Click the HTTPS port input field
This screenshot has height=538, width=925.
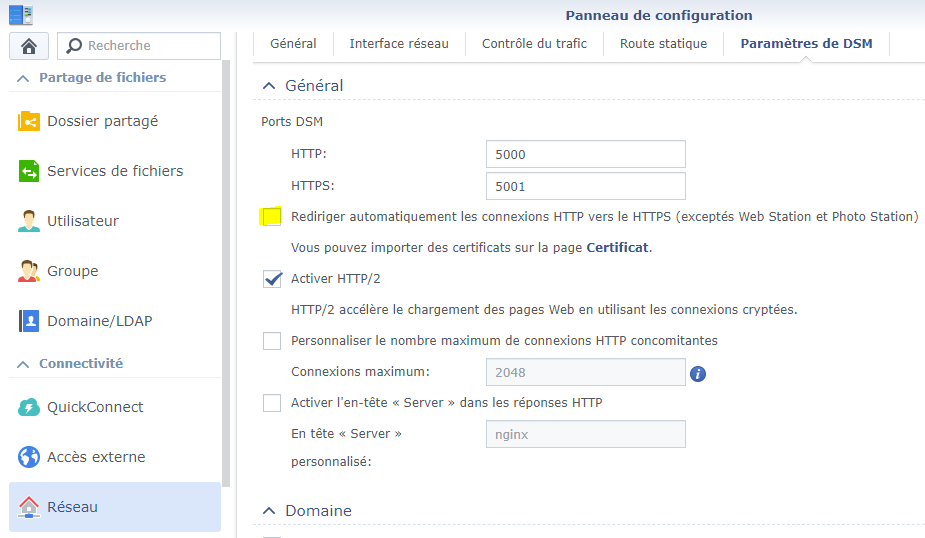[585, 186]
